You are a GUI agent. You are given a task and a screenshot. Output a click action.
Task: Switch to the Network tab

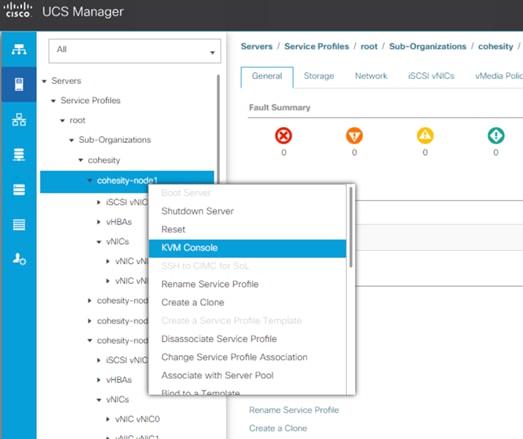click(x=371, y=76)
